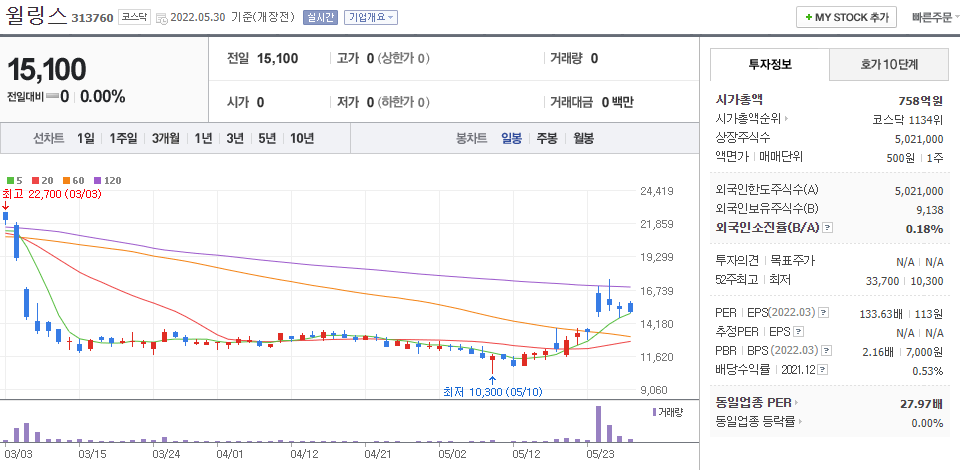Click the green plus in MY STOCK 추가
Viewport: 963px width, 470px height.
[x=808, y=18]
